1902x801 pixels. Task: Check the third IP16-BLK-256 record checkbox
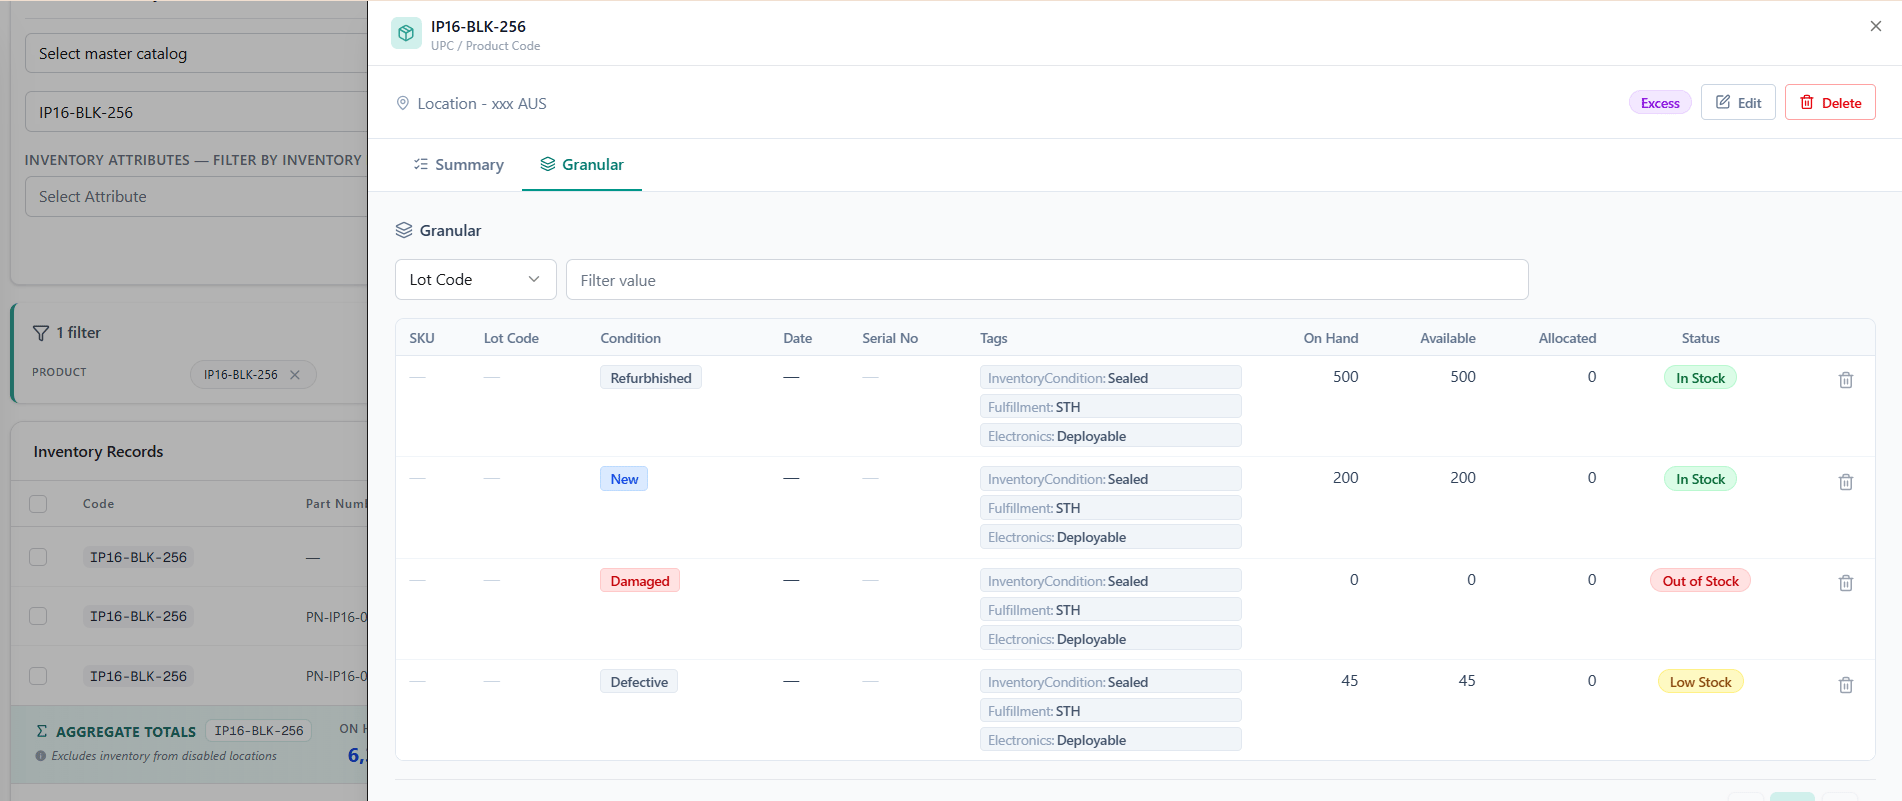point(38,676)
